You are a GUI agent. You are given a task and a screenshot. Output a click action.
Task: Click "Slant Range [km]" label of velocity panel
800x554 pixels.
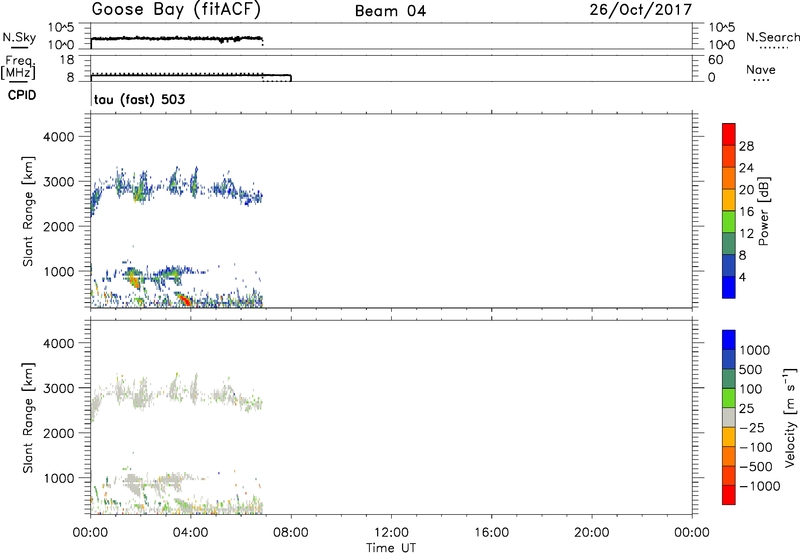pos(28,418)
